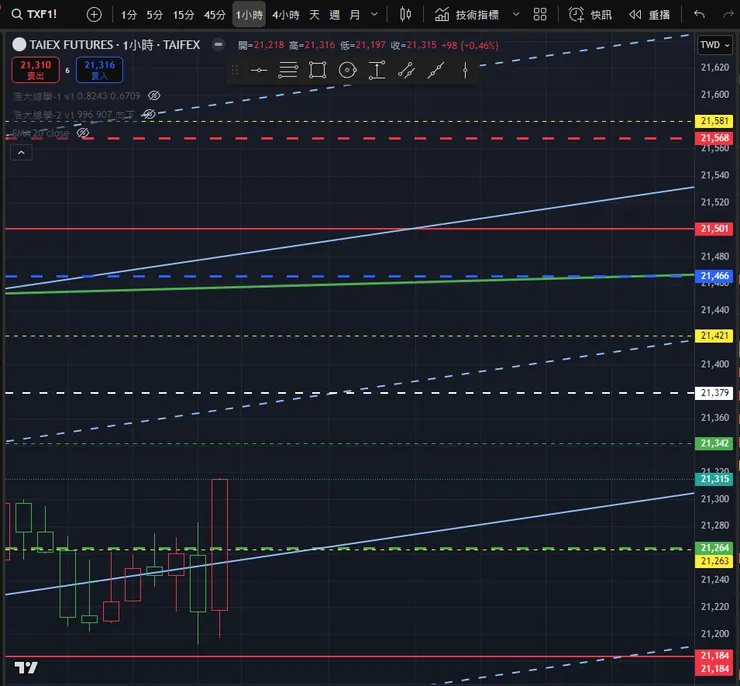
Task: Click the 21,379 white price label
Action: 714,393
